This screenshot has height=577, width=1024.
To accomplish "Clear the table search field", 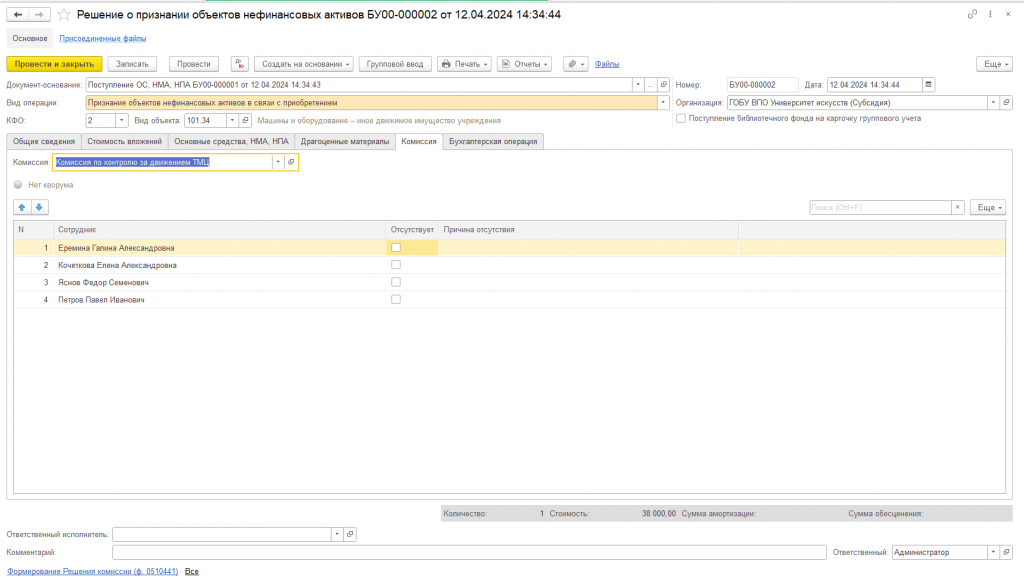I will tap(957, 208).
